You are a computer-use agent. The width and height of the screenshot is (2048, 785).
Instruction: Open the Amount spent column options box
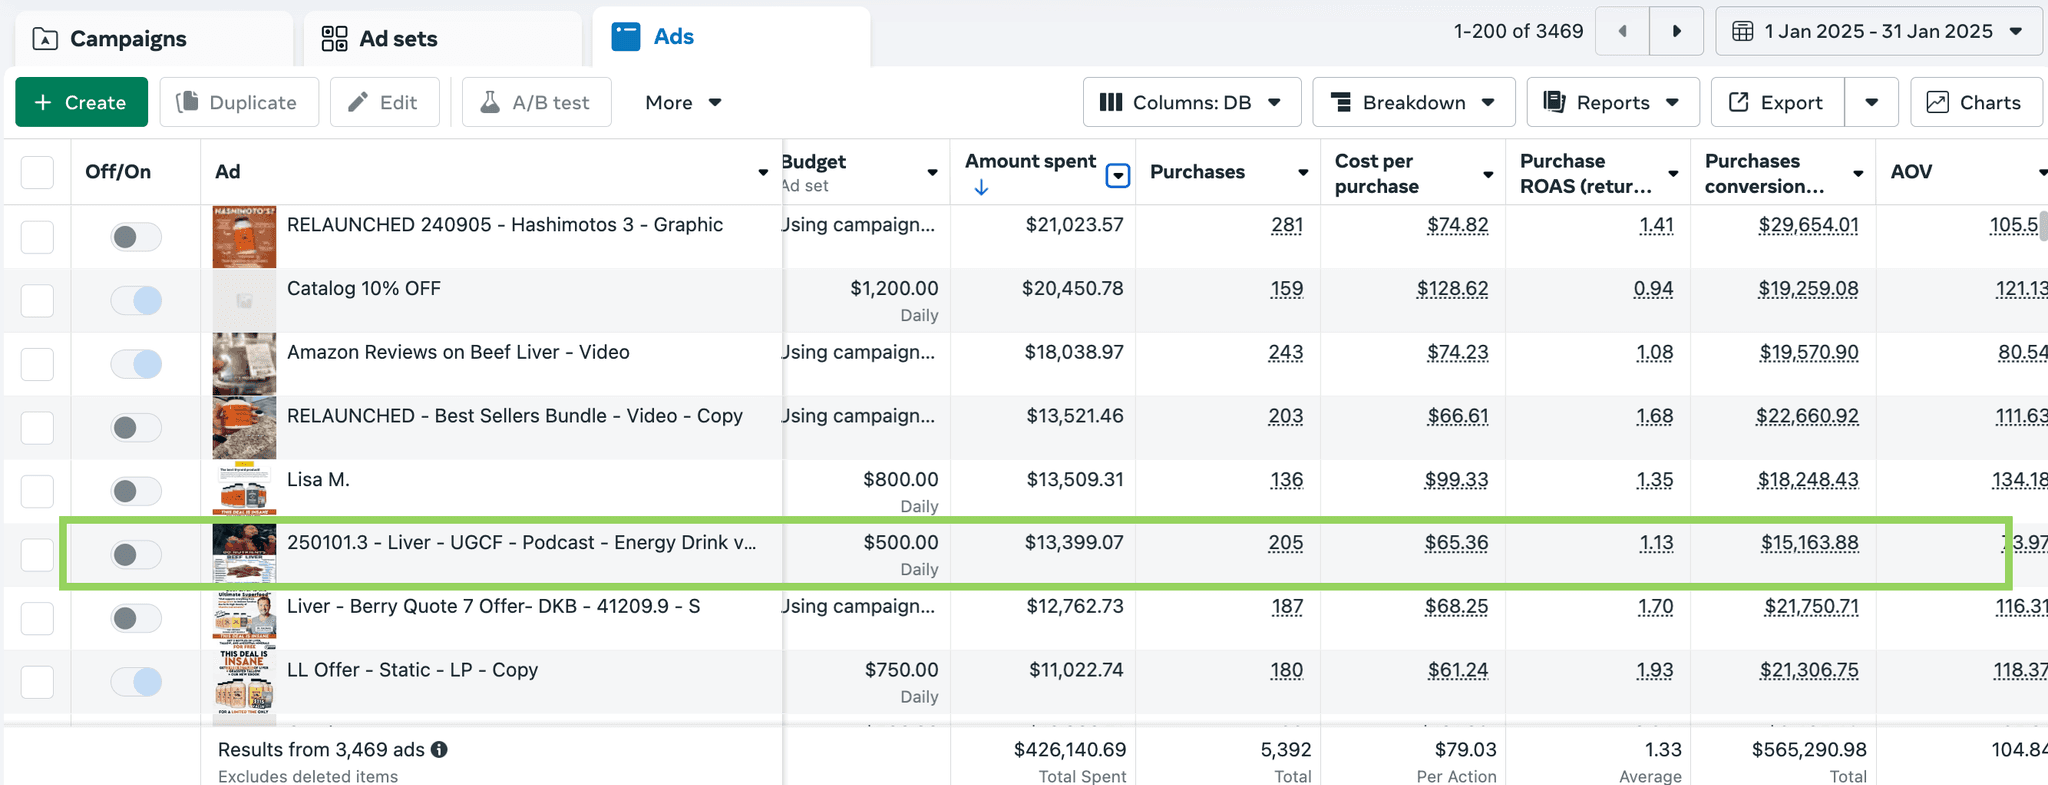[1118, 176]
